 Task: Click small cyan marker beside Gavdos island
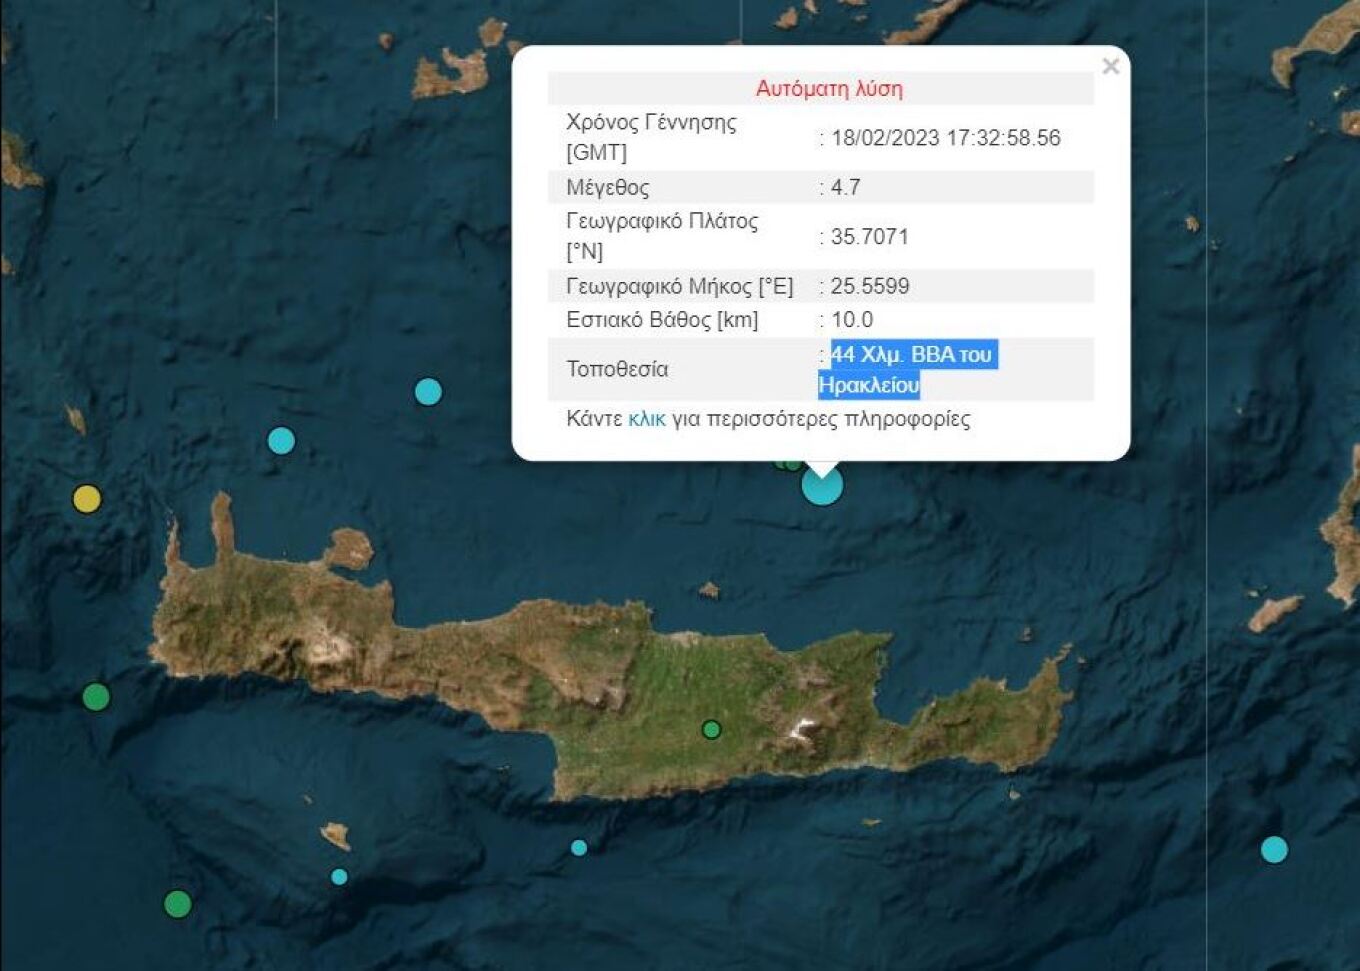coord(339,877)
